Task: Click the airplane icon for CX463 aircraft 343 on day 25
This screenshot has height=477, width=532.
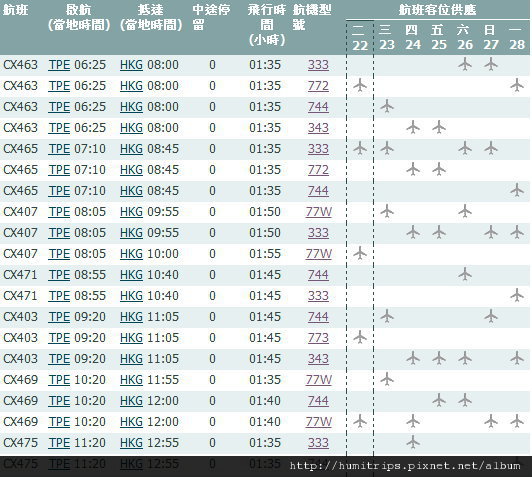Action: (x=439, y=127)
